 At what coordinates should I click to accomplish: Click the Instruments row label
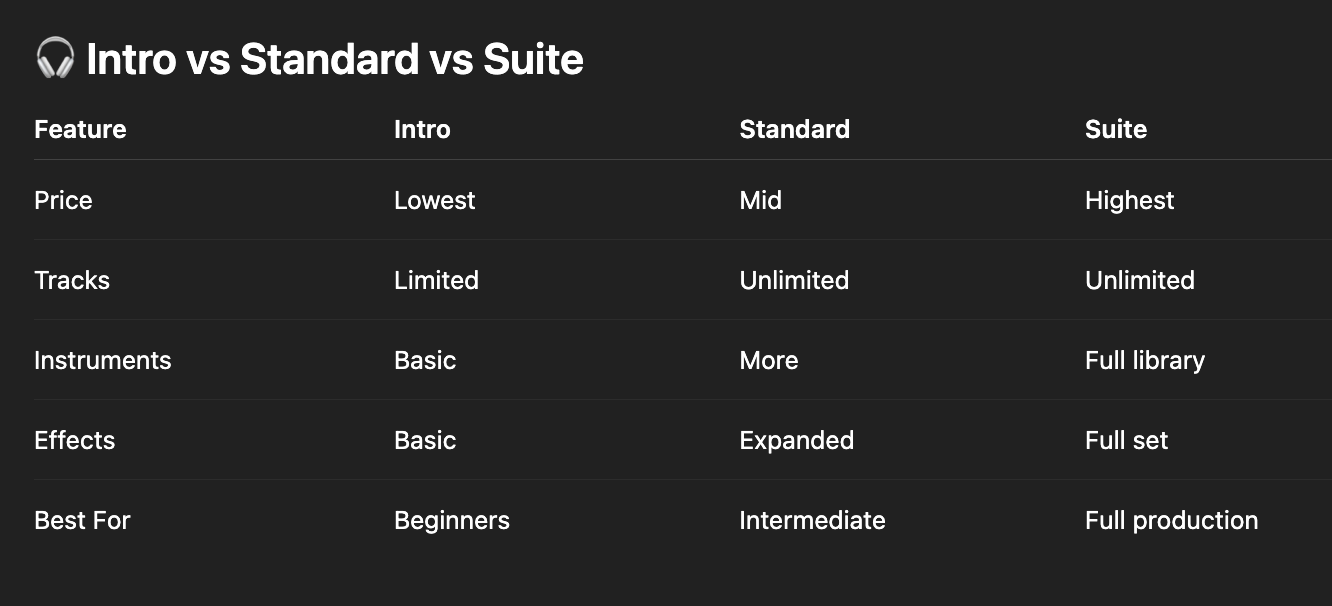point(103,360)
